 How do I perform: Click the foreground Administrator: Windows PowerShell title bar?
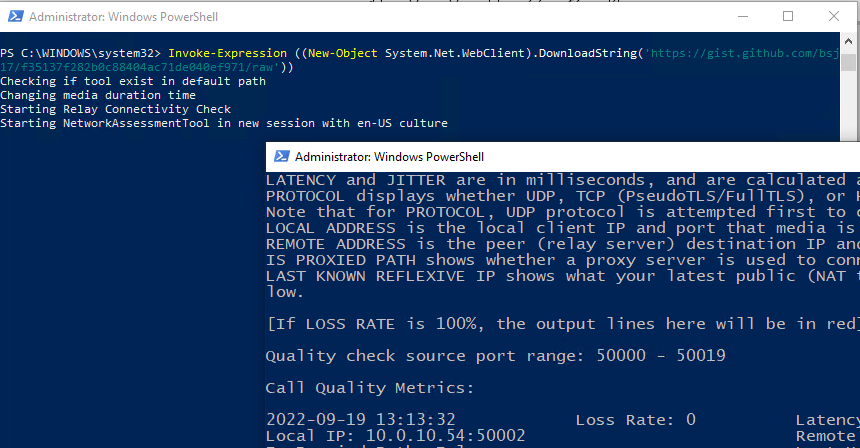pyautogui.click(x=563, y=157)
